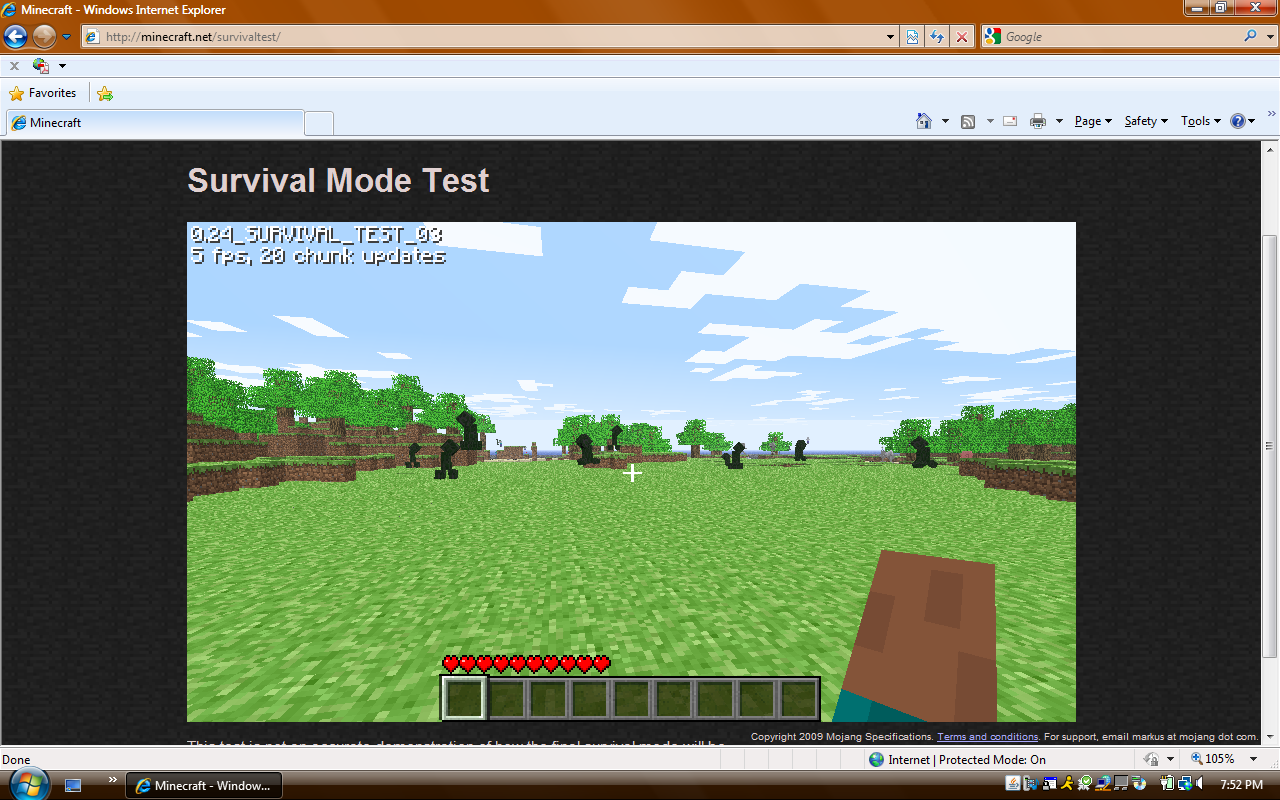
Task: Expand the feeds dropdown arrow
Action: click(990, 121)
